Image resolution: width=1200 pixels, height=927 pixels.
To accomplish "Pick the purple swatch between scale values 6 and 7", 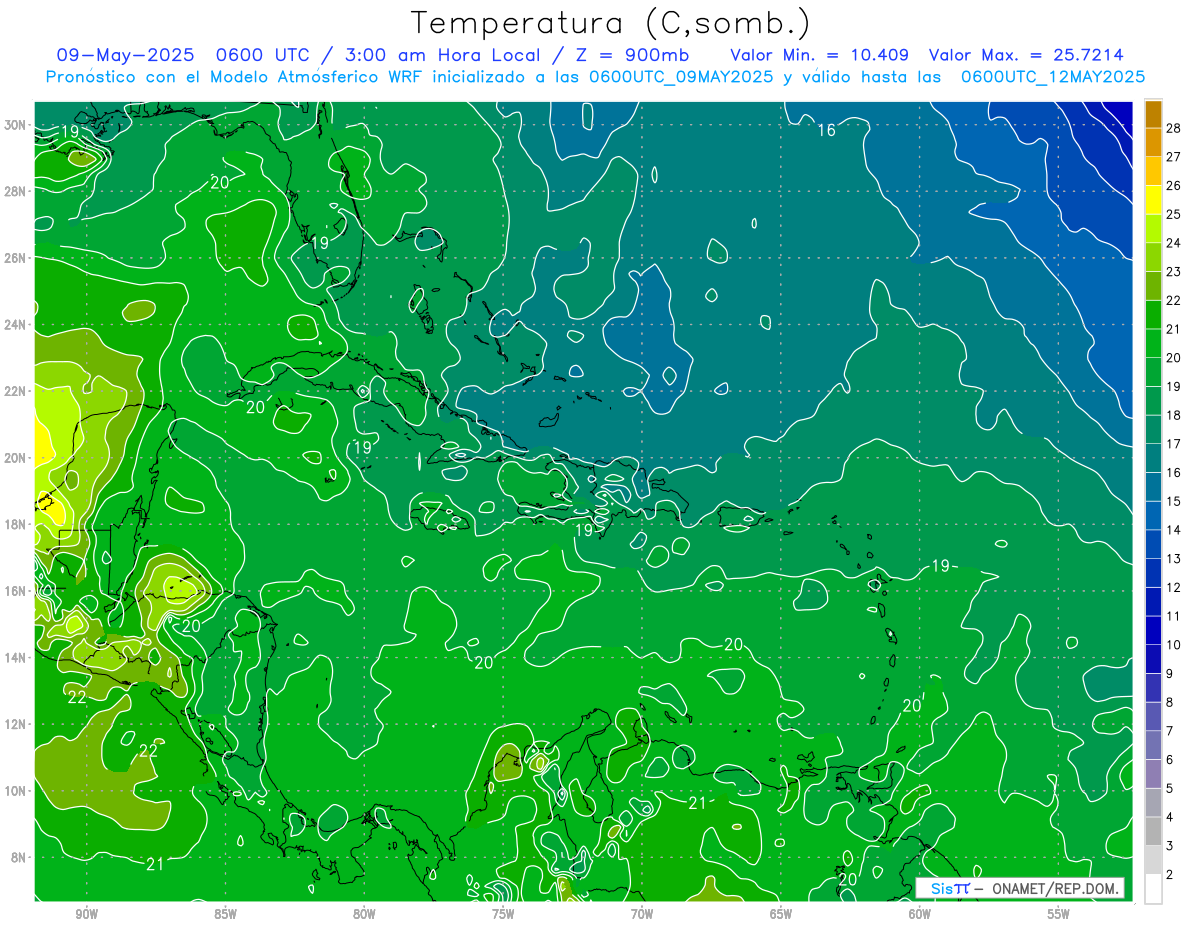I will click(1153, 745).
